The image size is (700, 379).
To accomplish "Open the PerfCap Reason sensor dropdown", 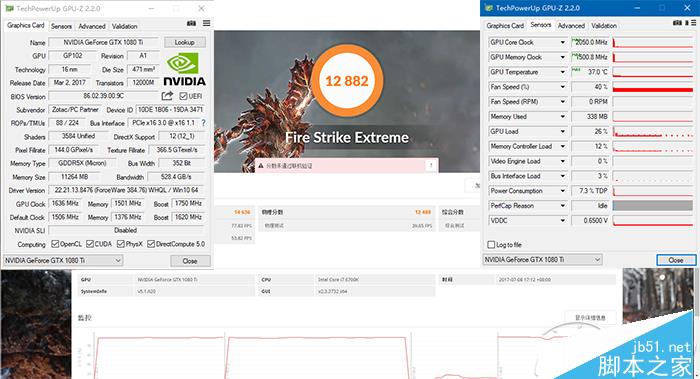I will 562,206.
